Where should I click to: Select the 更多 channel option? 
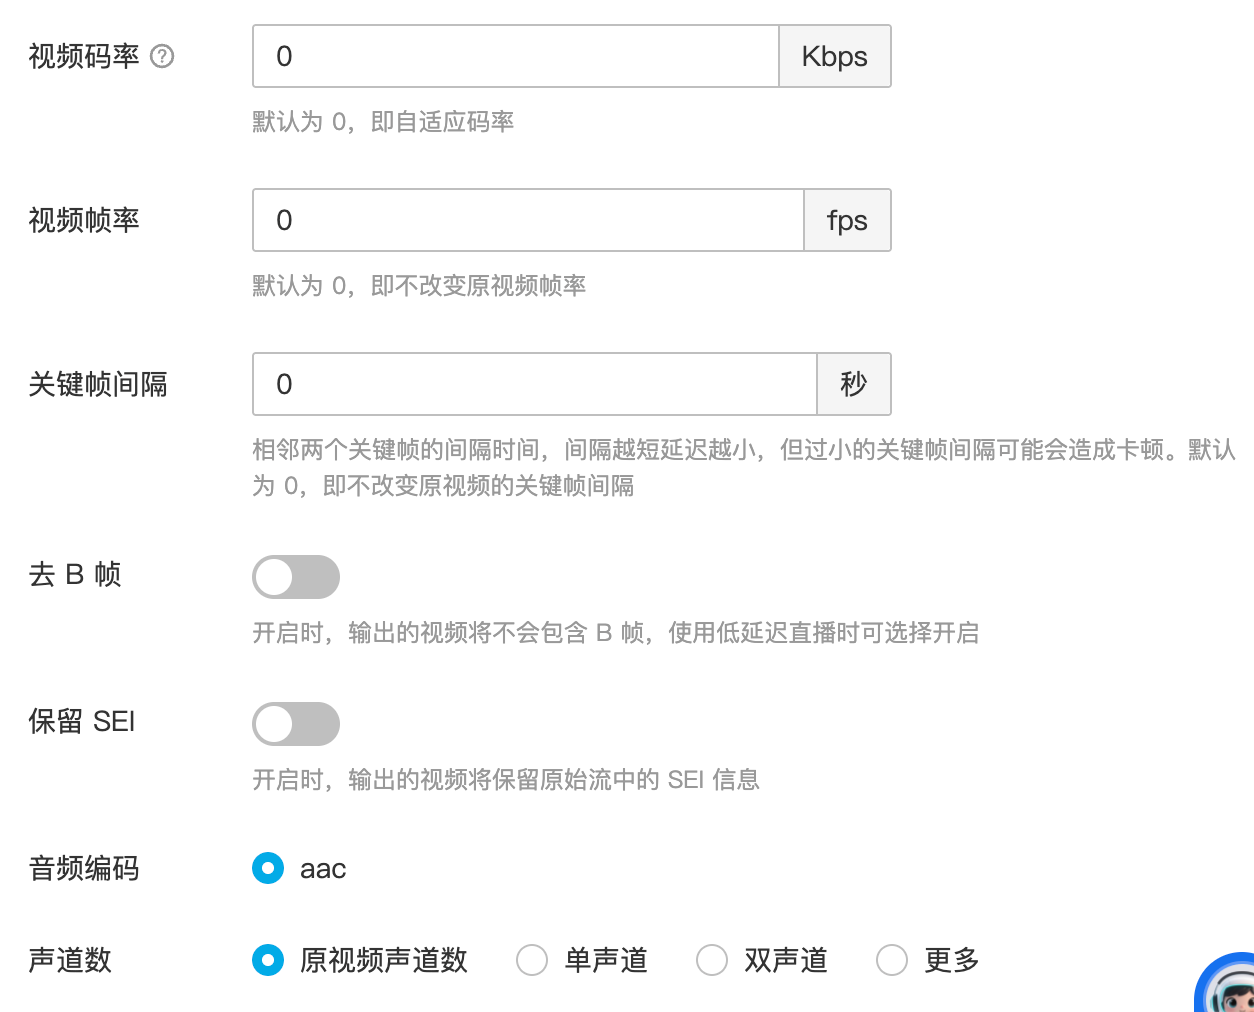891,960
